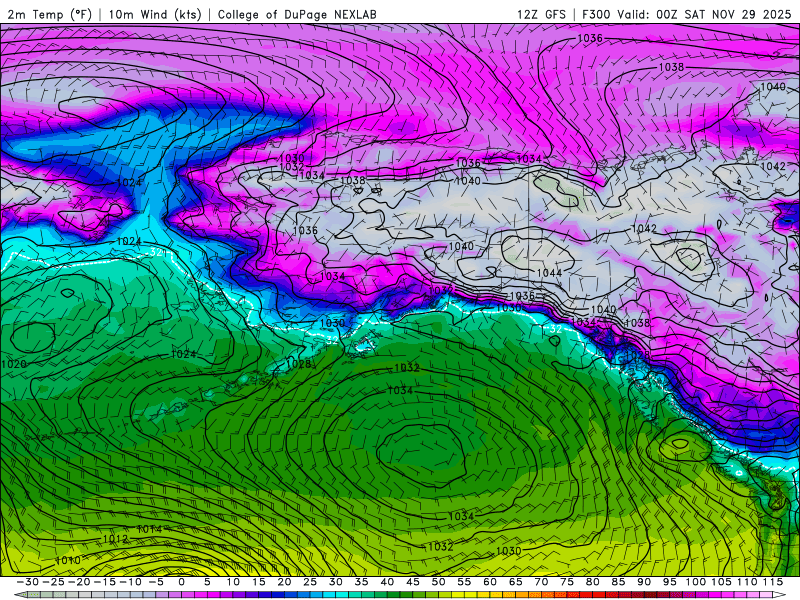
Task: Click the "College of DuPage NEXLAB" title text
Action: tap(297, 14)
